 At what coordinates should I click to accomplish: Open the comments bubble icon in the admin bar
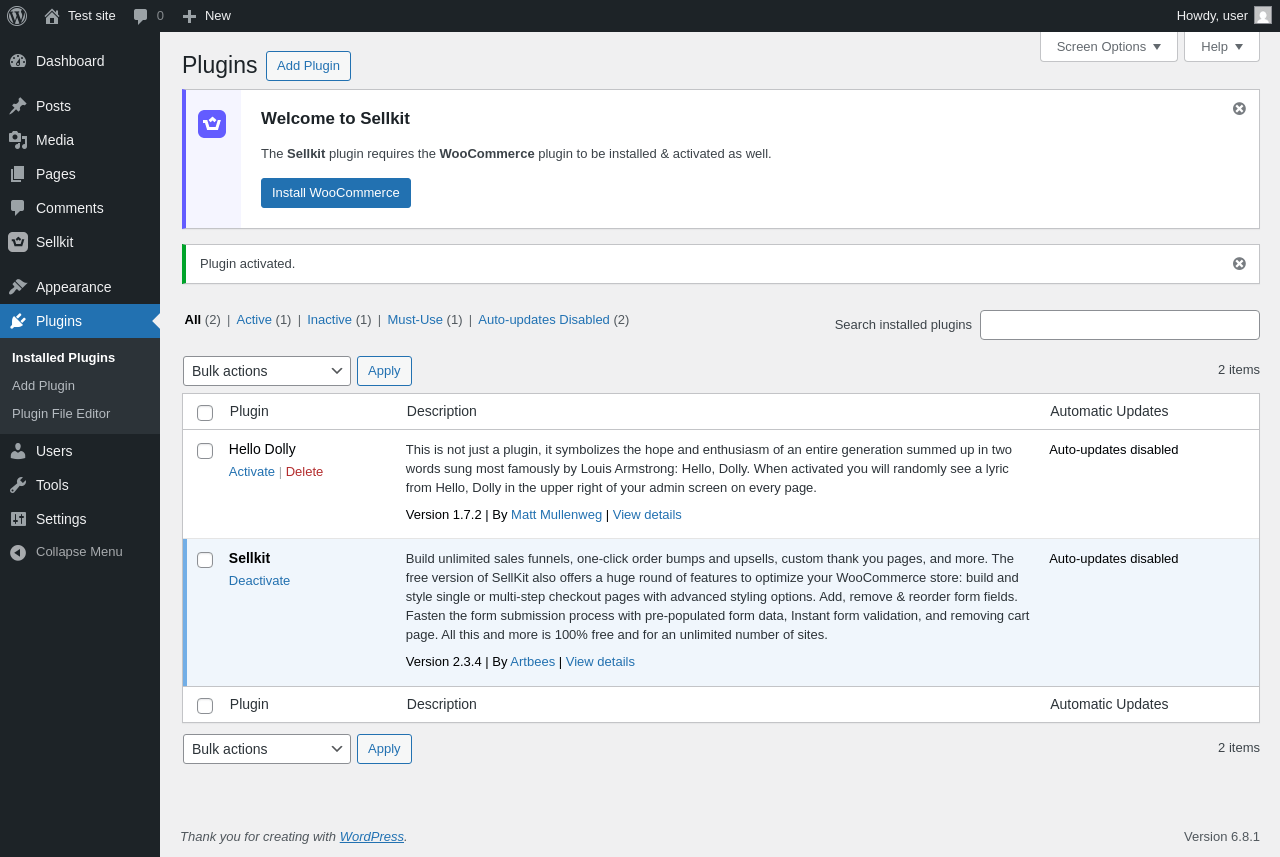pos(140,16)
